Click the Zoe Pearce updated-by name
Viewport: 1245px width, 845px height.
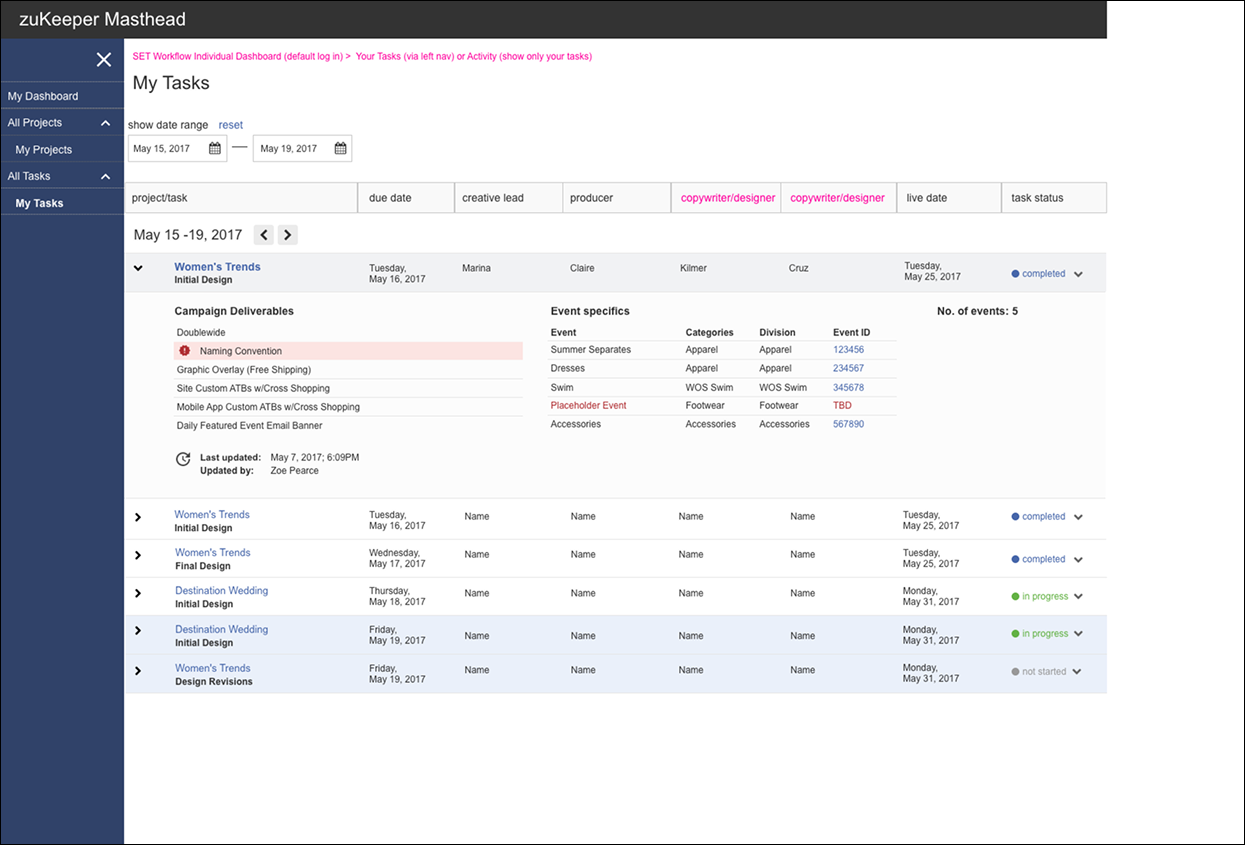(x=295, y=470)
